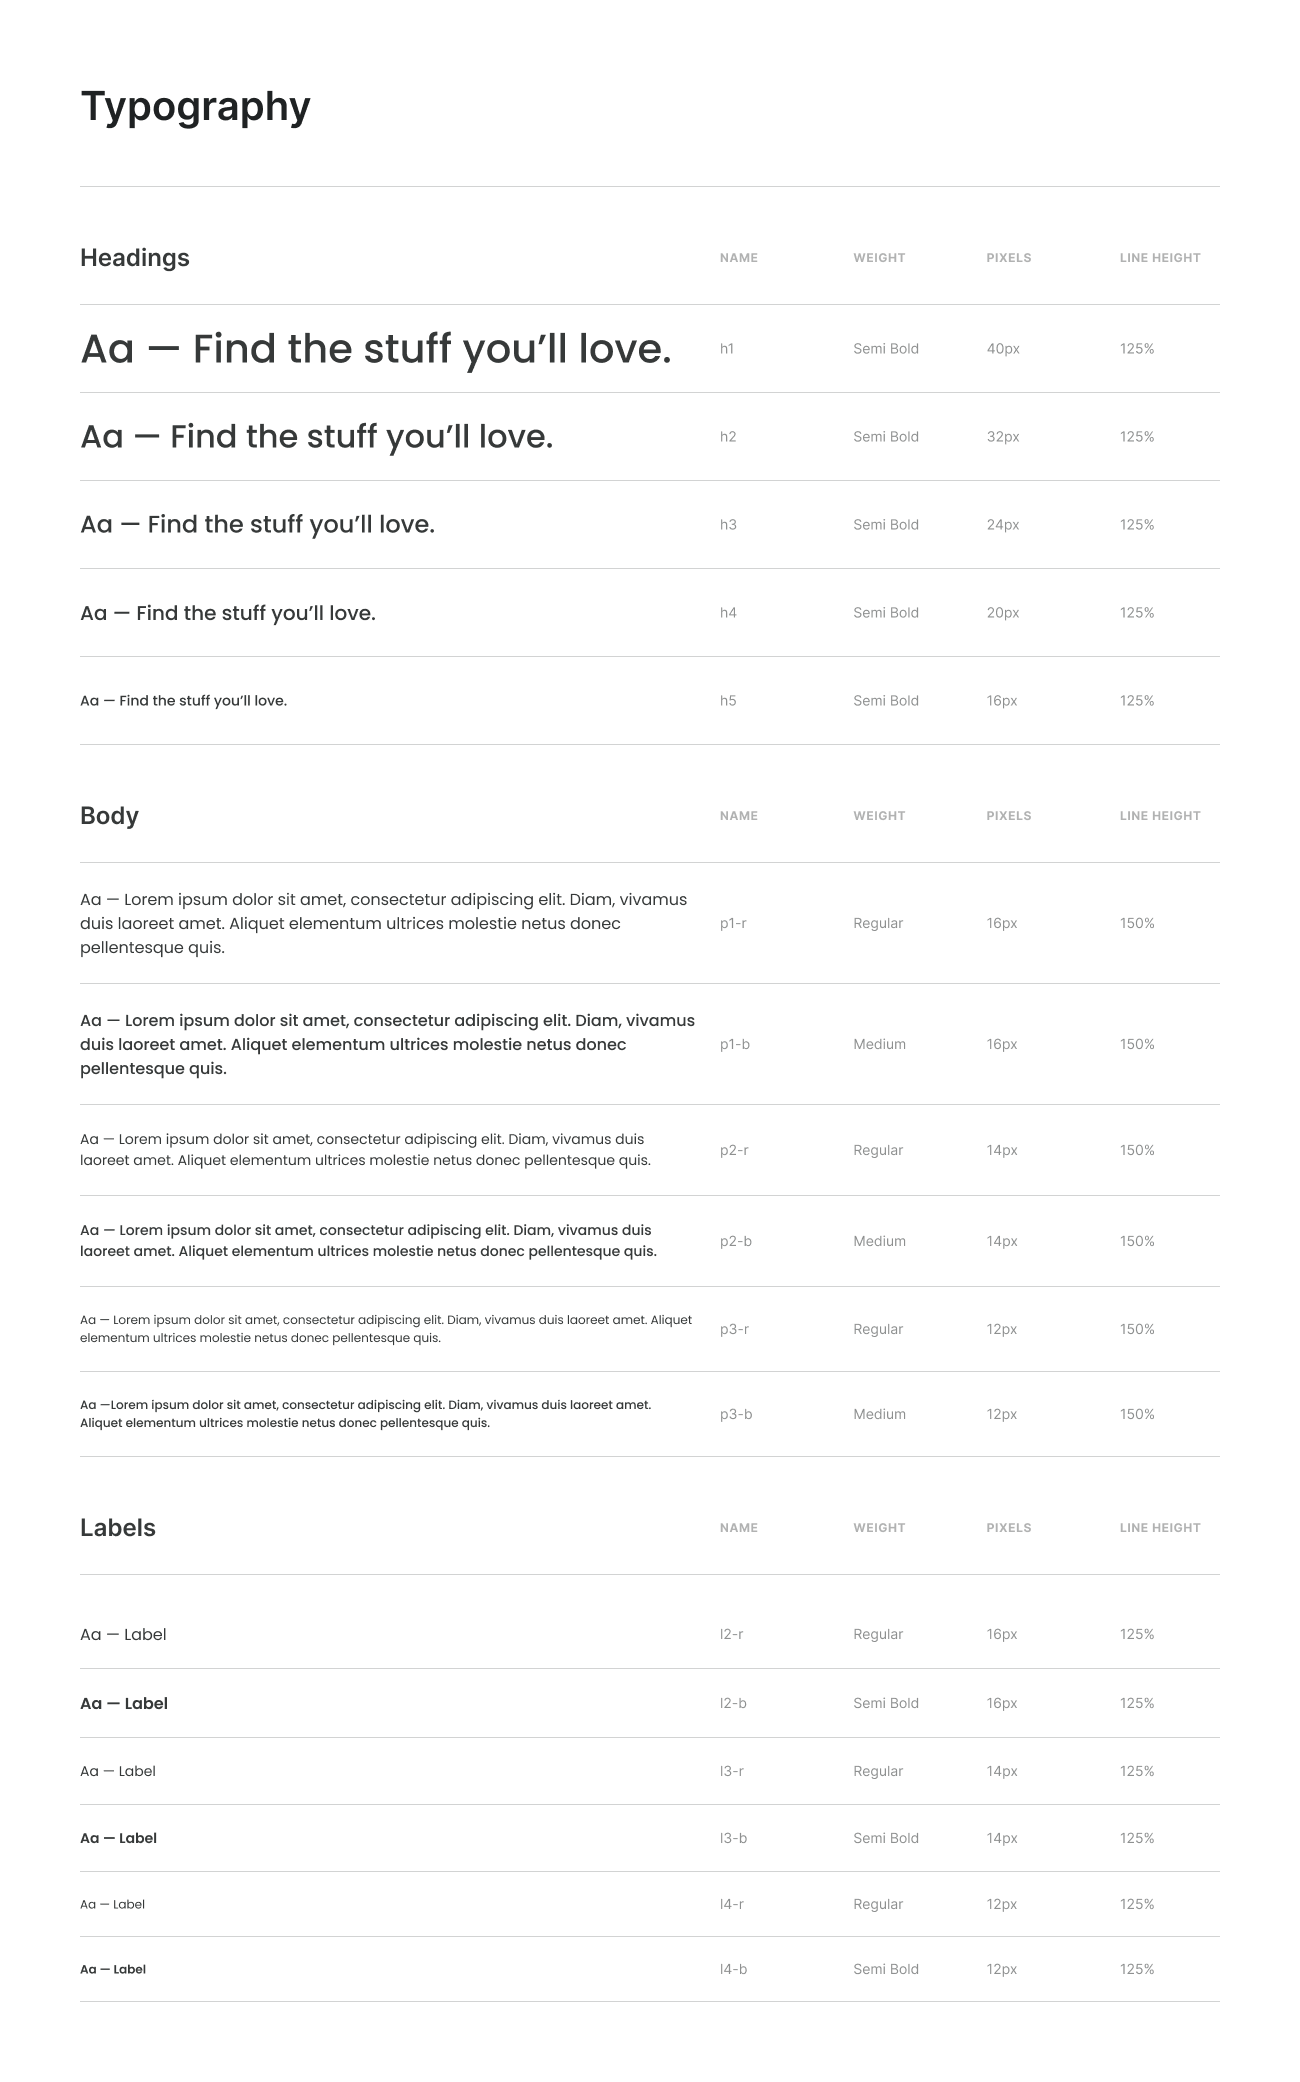
Task: Select the Headings section title
Action: pos(135,258)
